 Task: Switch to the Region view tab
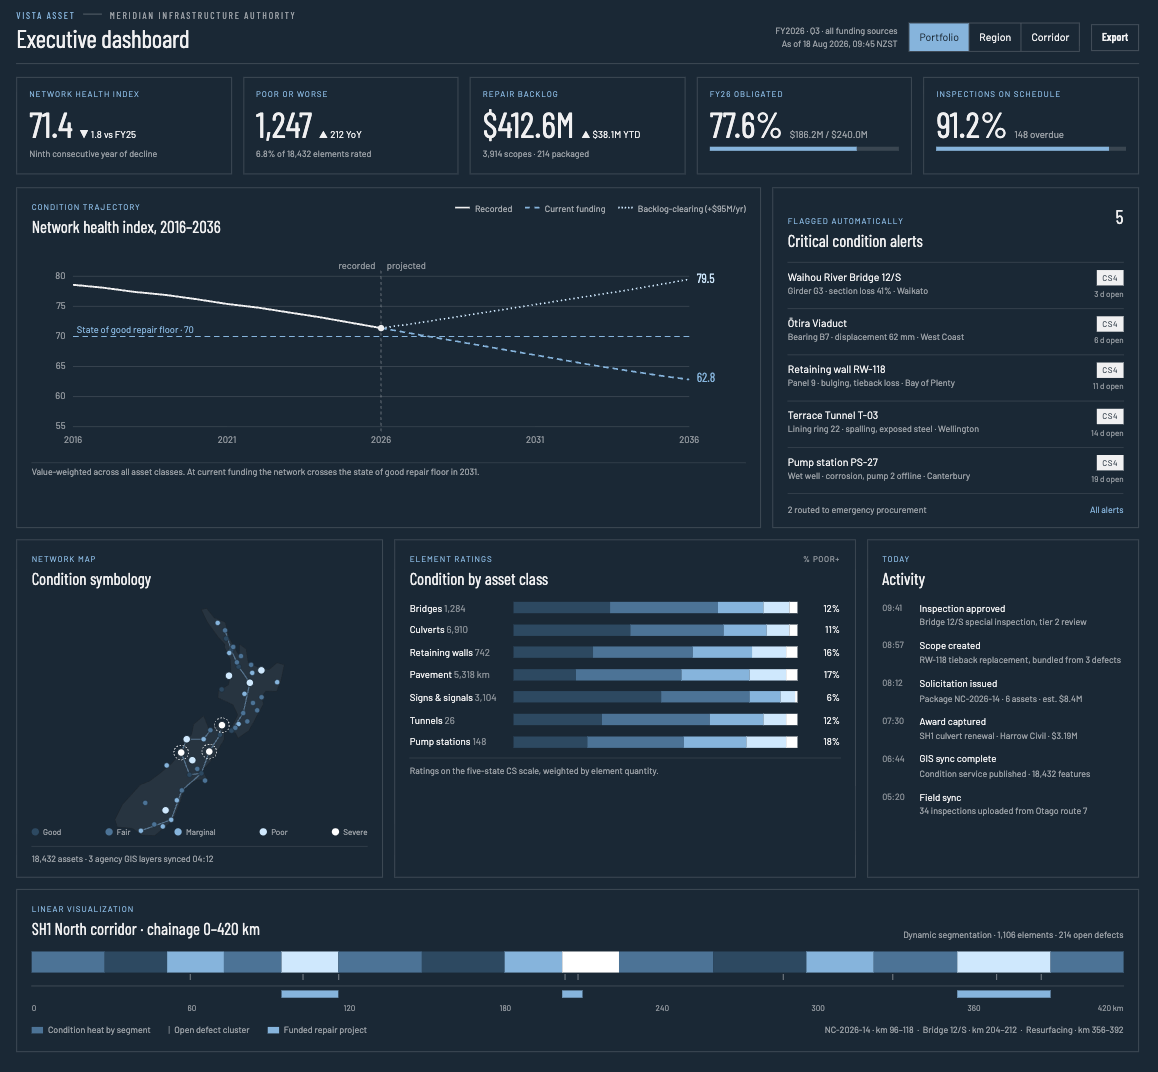pyautogui.click(x=995, y=37)
